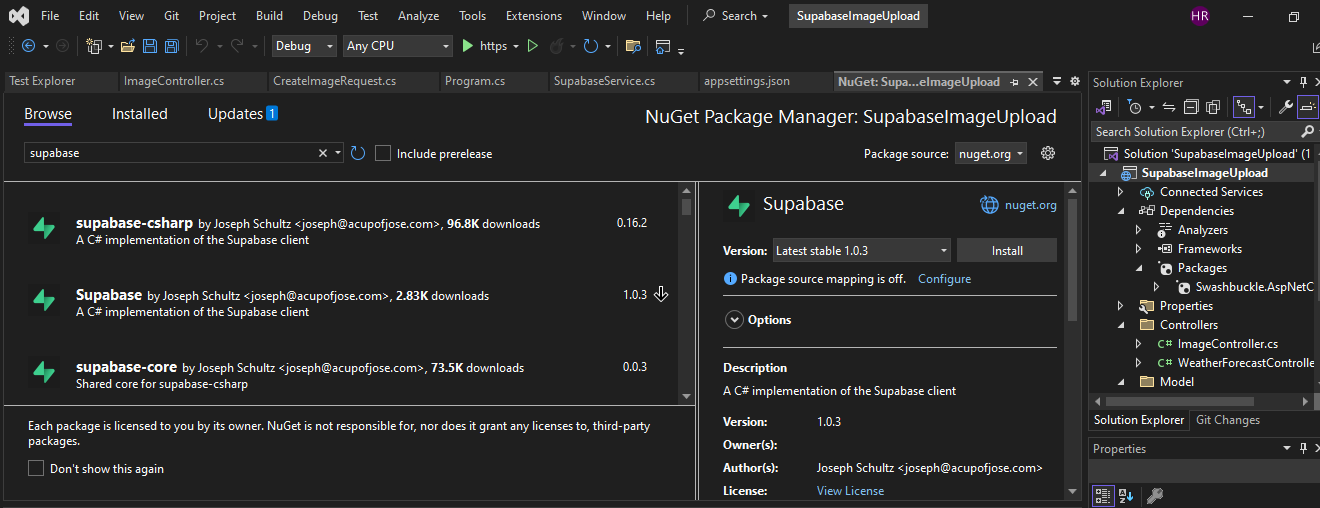This screenshot has width=1320, height=508.
Task: Click the Search button in title bar
Action: click(736, 16)
